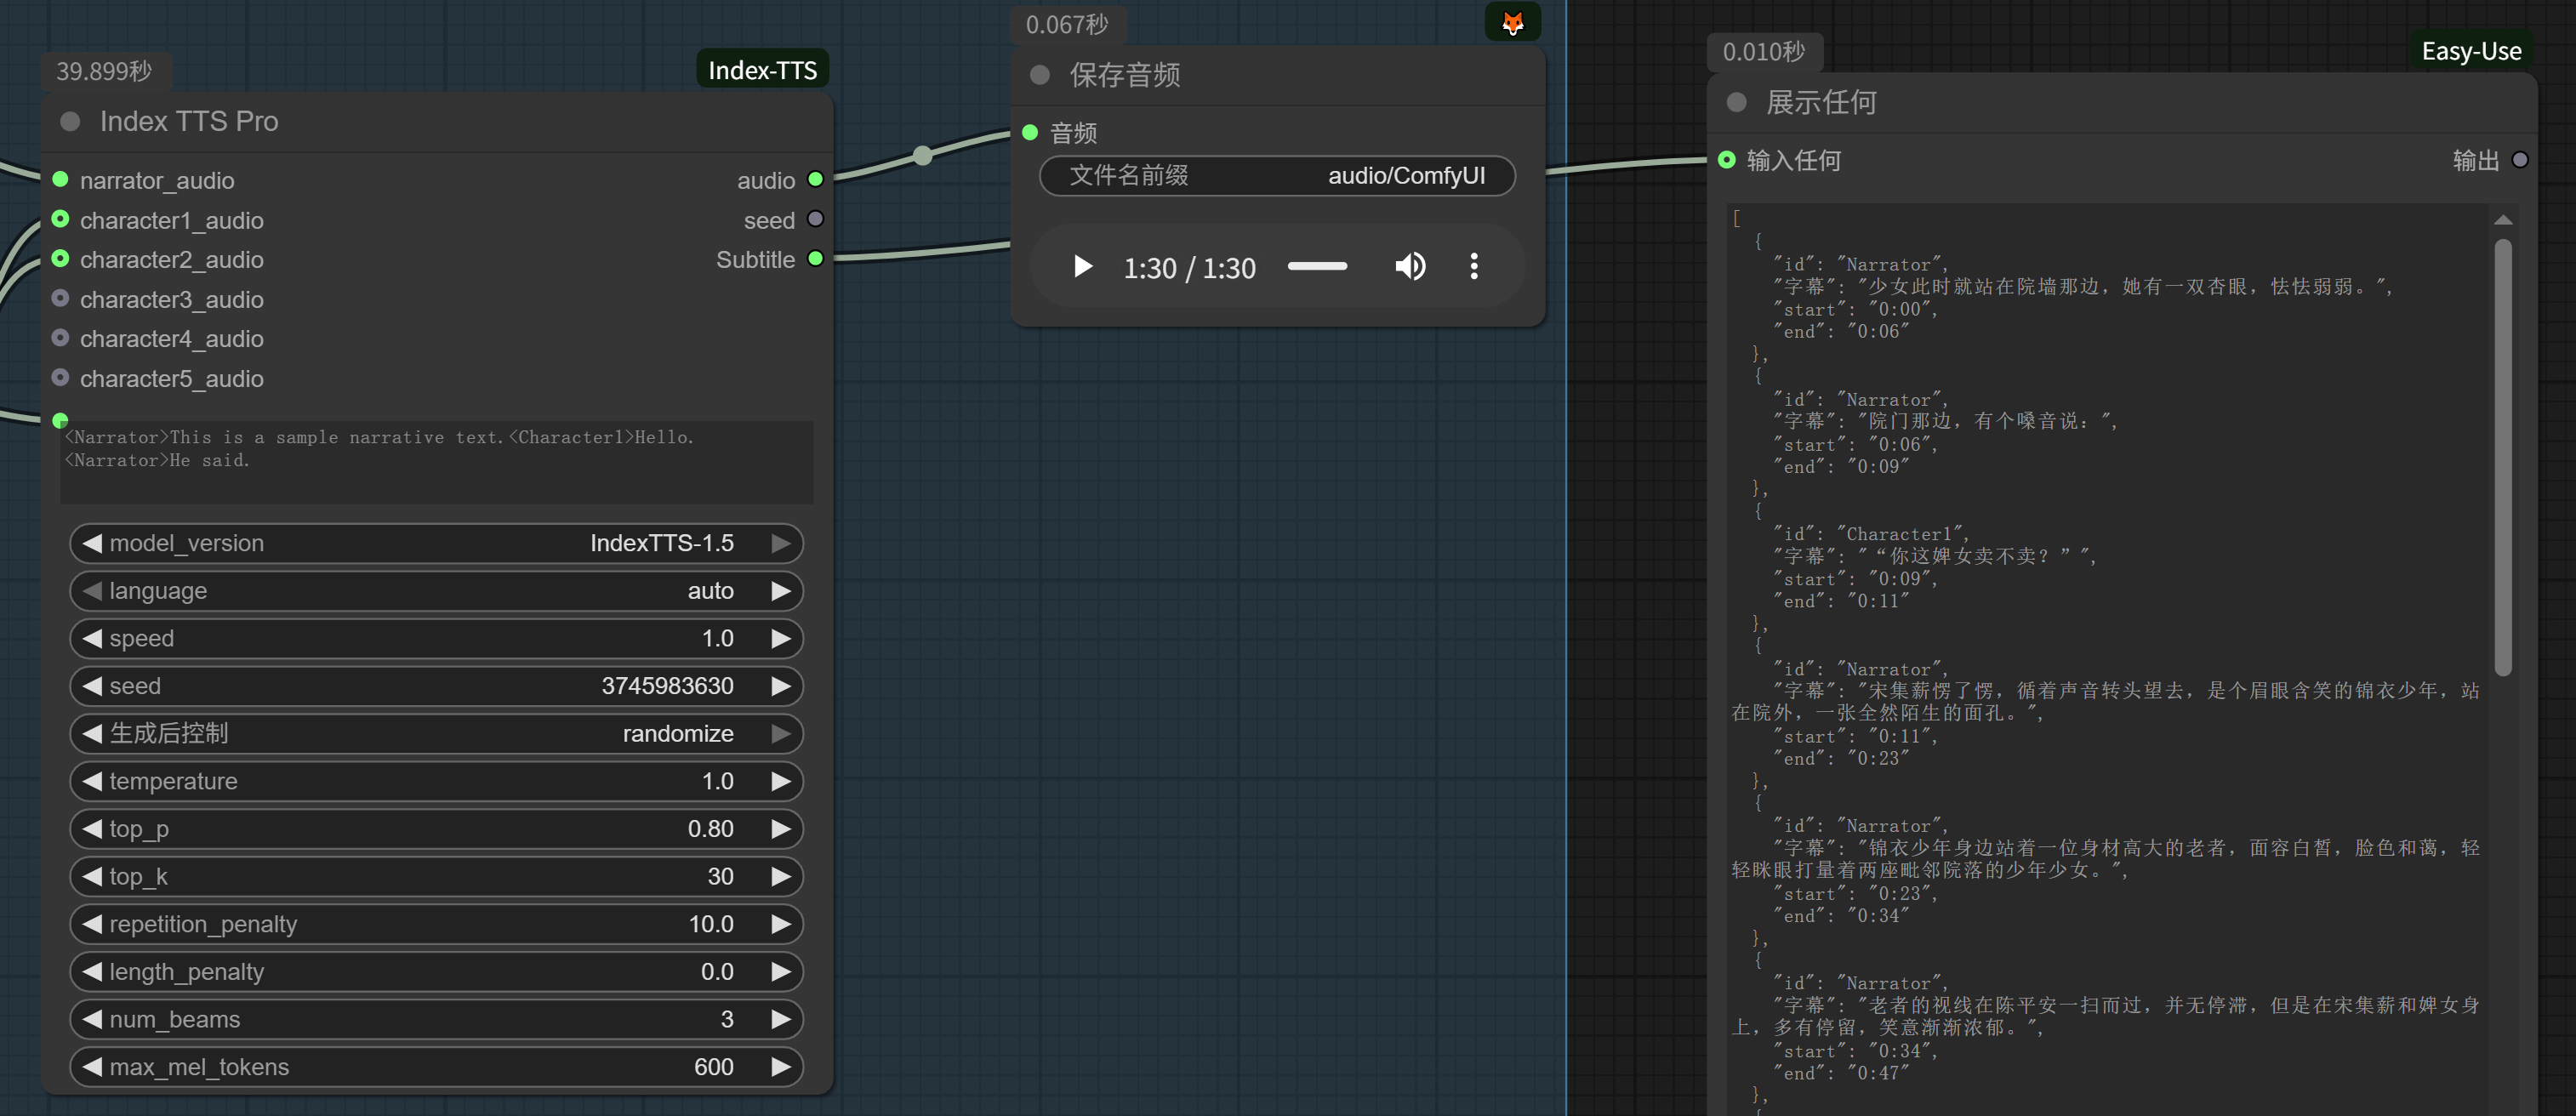This screenshot has width=2576, height=1116.
Task: Click the character3_audio input socket
Action: click(60, 299)
